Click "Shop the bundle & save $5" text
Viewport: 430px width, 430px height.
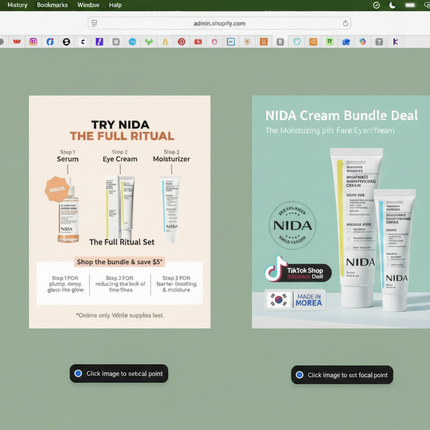click(x=120, y=262)
